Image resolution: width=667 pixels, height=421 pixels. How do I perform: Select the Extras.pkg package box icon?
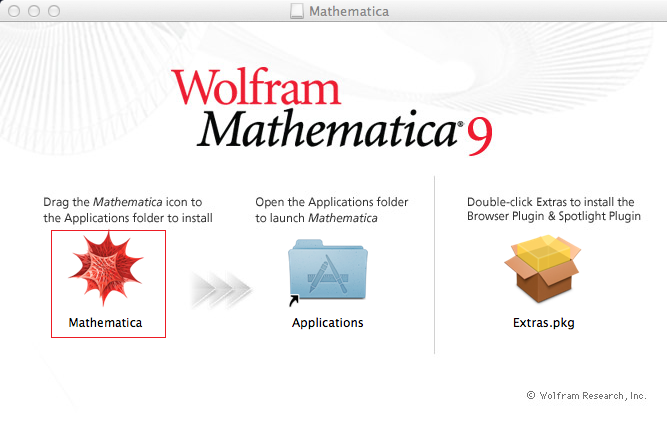(543, 269)
